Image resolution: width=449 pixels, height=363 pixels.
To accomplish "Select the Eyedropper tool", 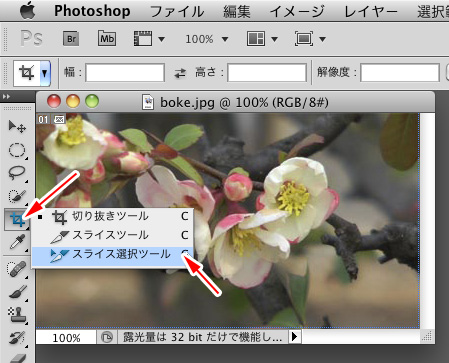I will (17, 242).
